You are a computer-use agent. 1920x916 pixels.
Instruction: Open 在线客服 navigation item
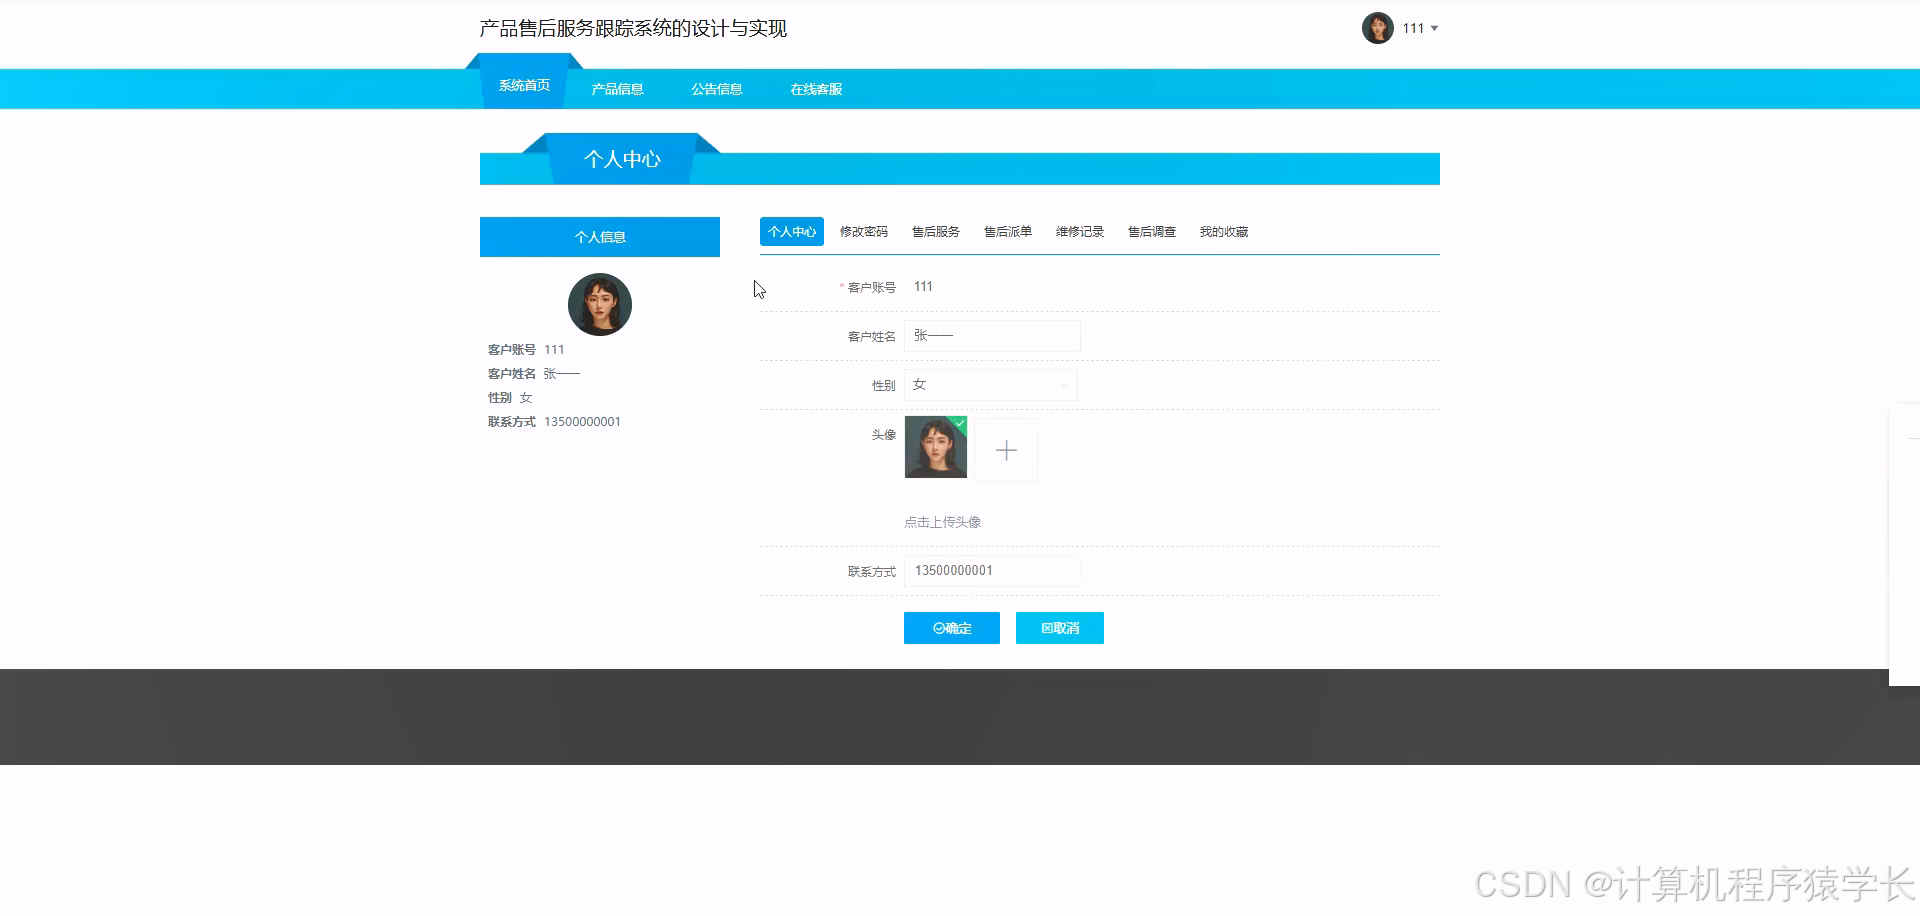coord(816,89)
